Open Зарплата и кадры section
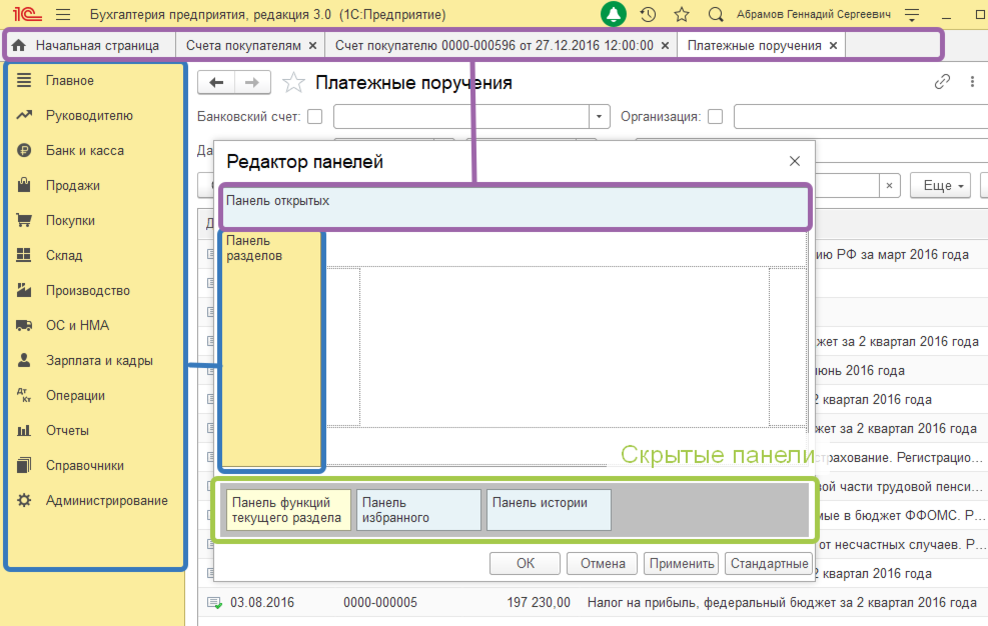 [x=99, y=361]
